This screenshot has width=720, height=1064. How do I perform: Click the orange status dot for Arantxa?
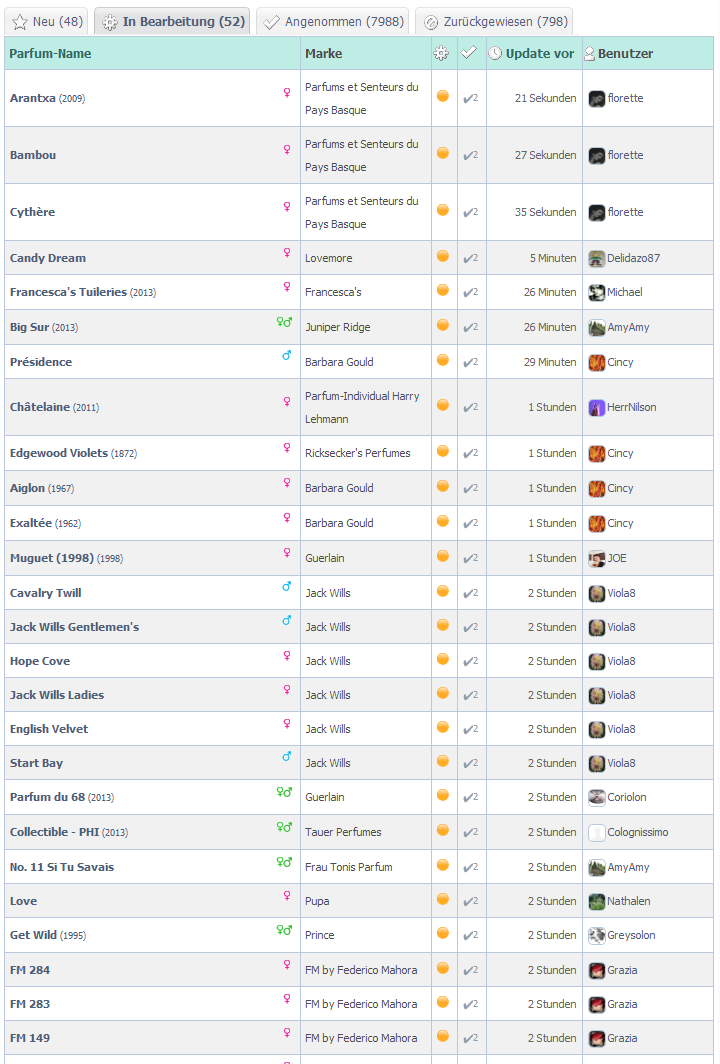pos(443,97)
